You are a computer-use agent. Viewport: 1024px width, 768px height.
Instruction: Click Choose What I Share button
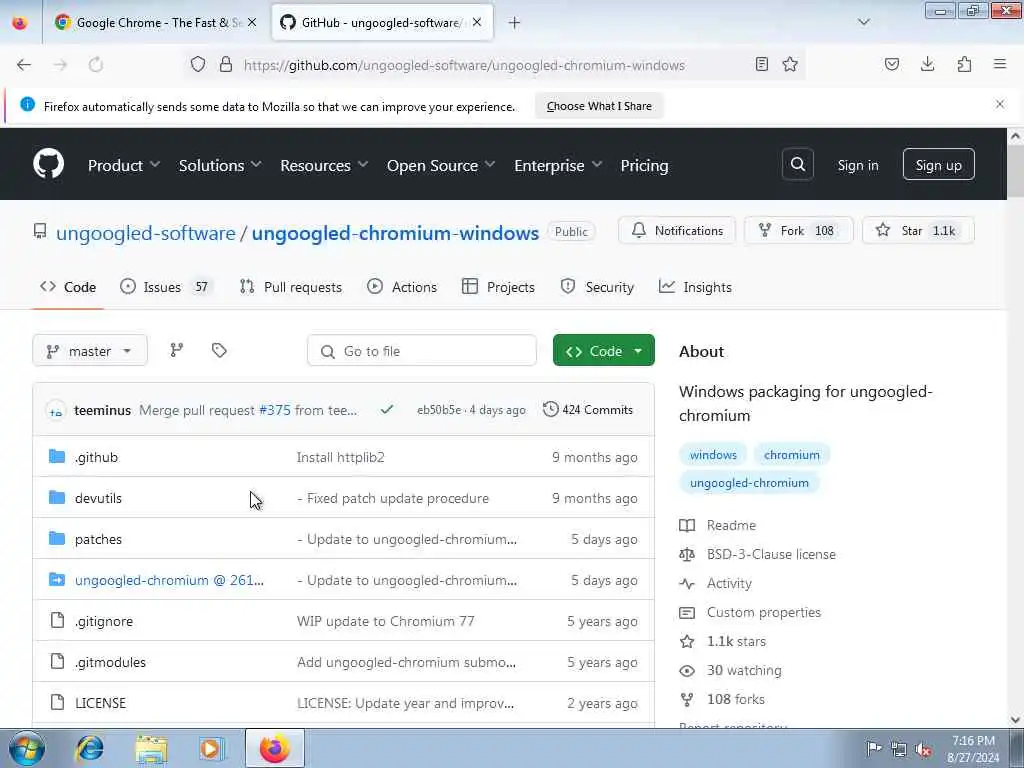[599, 106]
